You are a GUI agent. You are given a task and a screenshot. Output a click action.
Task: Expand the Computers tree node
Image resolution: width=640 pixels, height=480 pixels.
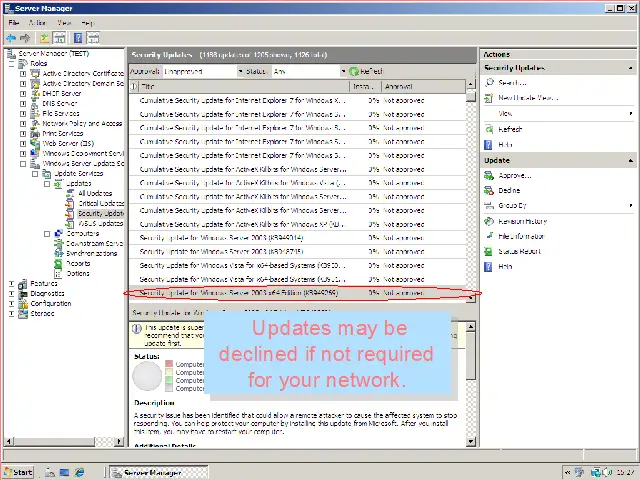(x=47, y=233)
